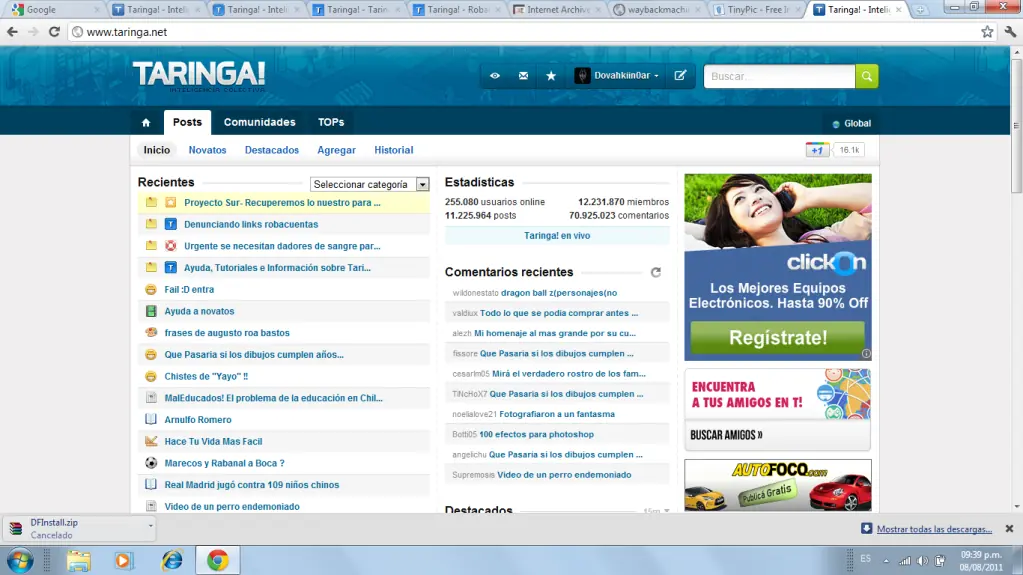Open post Real Madrid jugó contra 109 niños chinos
Screen dimensions: 1023x575
coord(252,485)
